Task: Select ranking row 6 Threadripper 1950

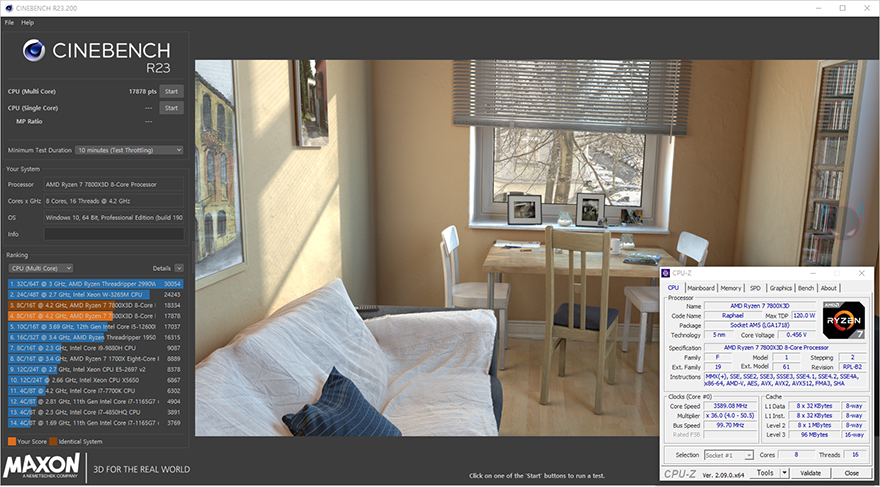Action: [x=95, y=337]
